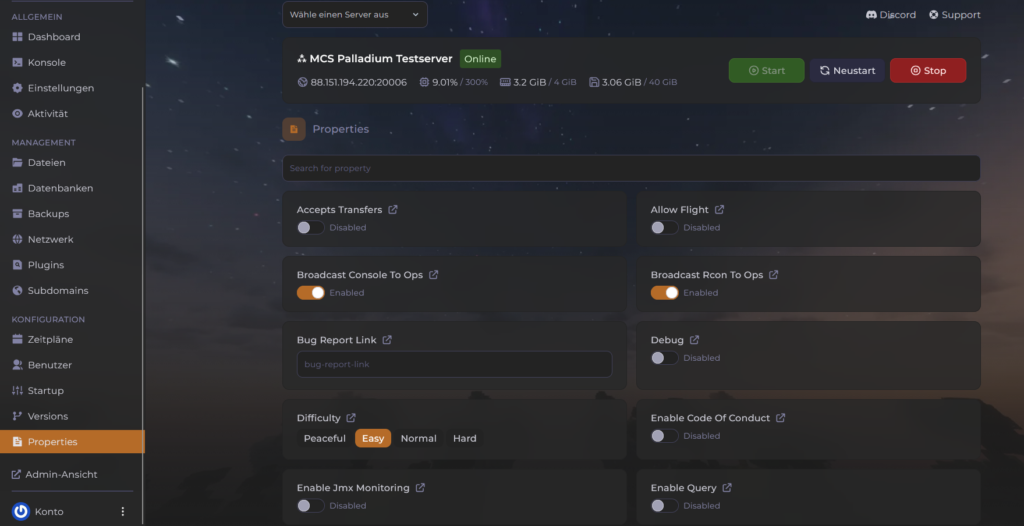The width and height of the screenshot is (1024, 526).
Task: Open external link icon beside Accepts Transfers
Action: pos(392,210)
